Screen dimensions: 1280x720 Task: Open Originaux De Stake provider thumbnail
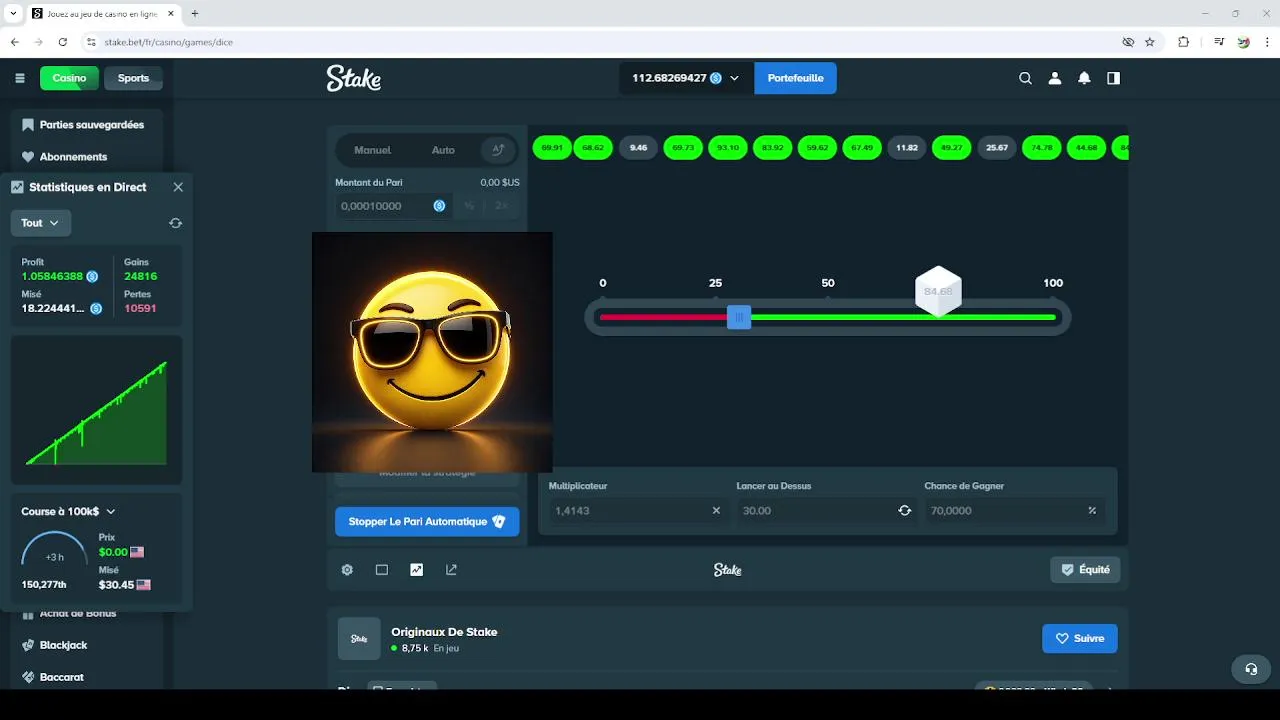[359, 639]
